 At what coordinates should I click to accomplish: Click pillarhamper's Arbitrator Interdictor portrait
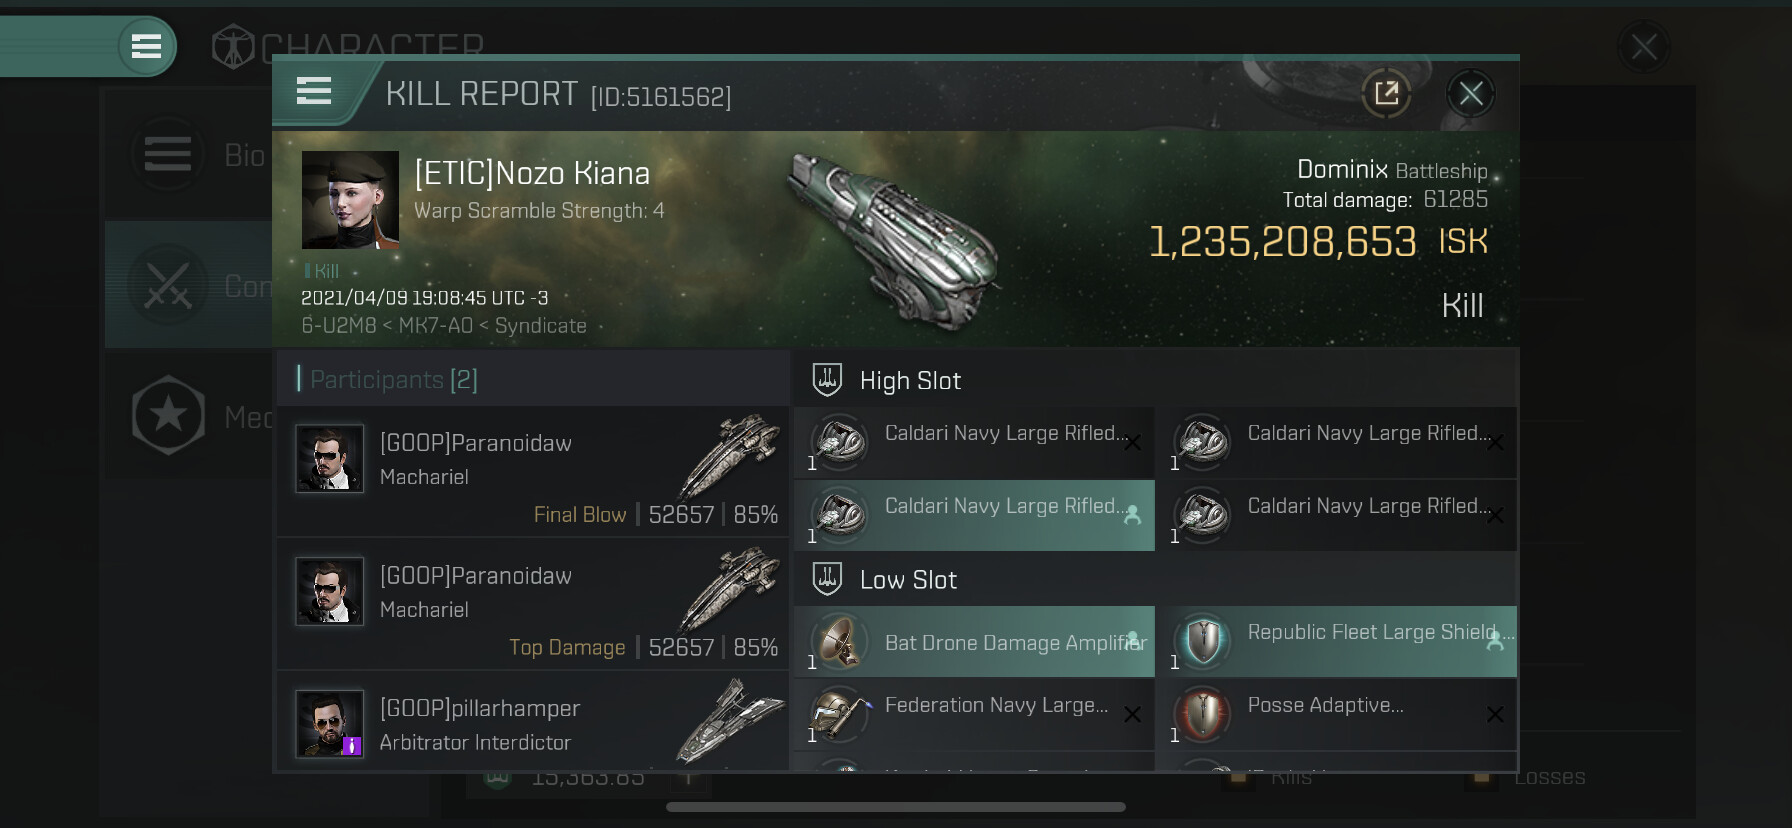tap(329, 724)
